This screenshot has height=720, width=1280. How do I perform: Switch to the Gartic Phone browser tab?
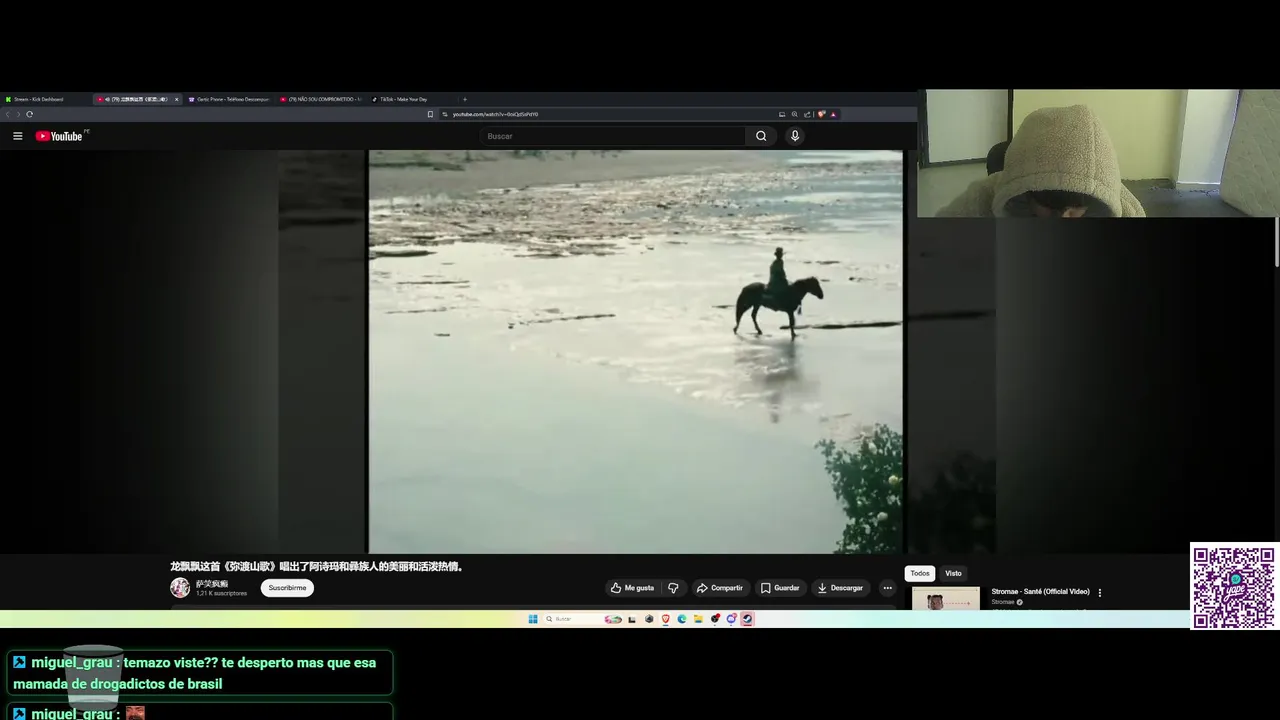coord(228,99)
